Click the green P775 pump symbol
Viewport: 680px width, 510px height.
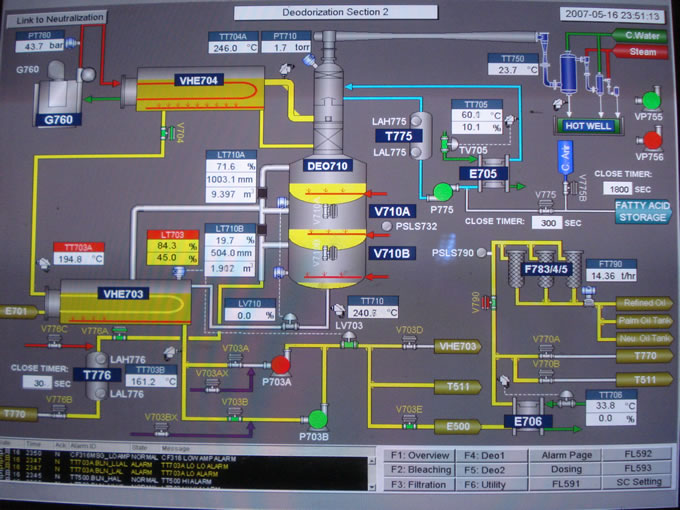pyautogui.click(x=440, y=192)
